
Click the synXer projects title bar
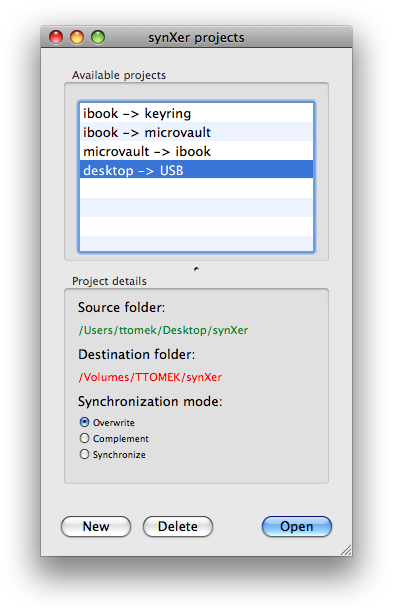(196, 37)
